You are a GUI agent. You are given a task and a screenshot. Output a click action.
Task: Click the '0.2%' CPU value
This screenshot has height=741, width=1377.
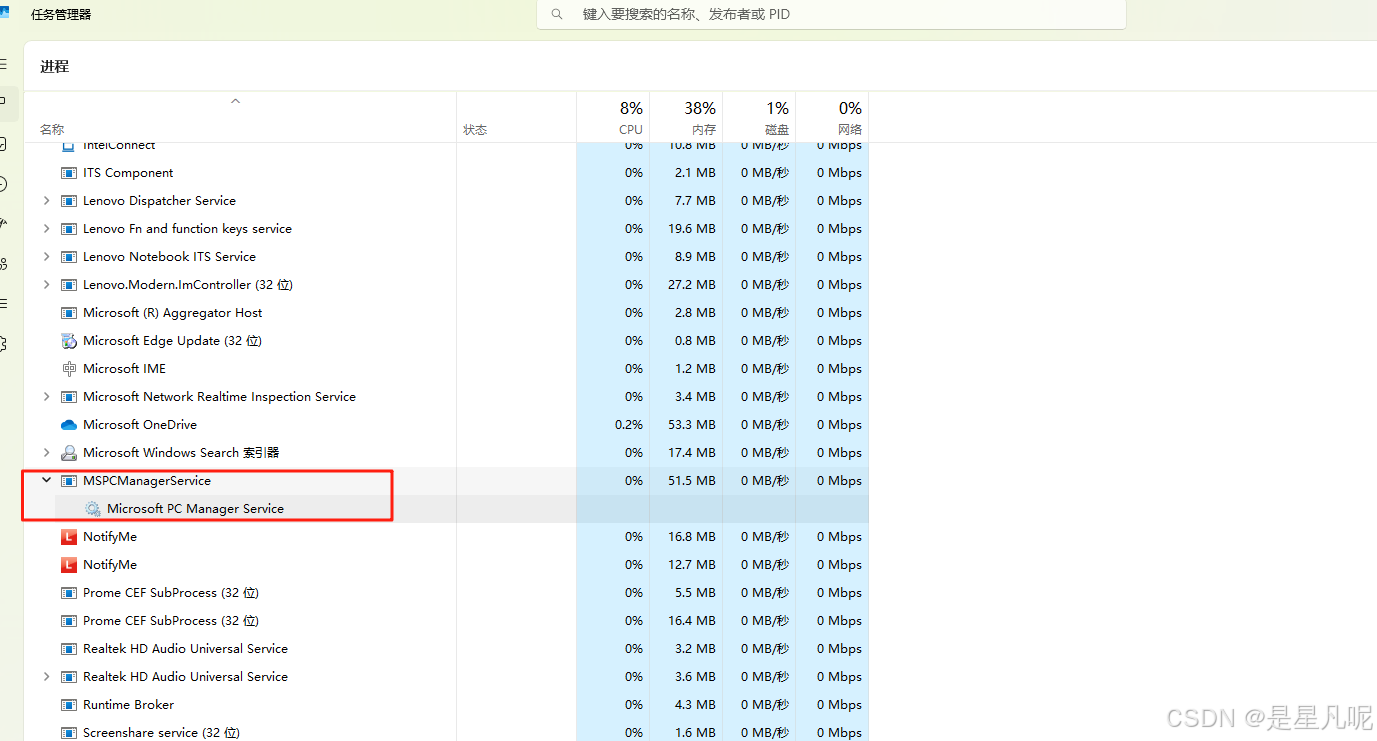pos(629,425)
